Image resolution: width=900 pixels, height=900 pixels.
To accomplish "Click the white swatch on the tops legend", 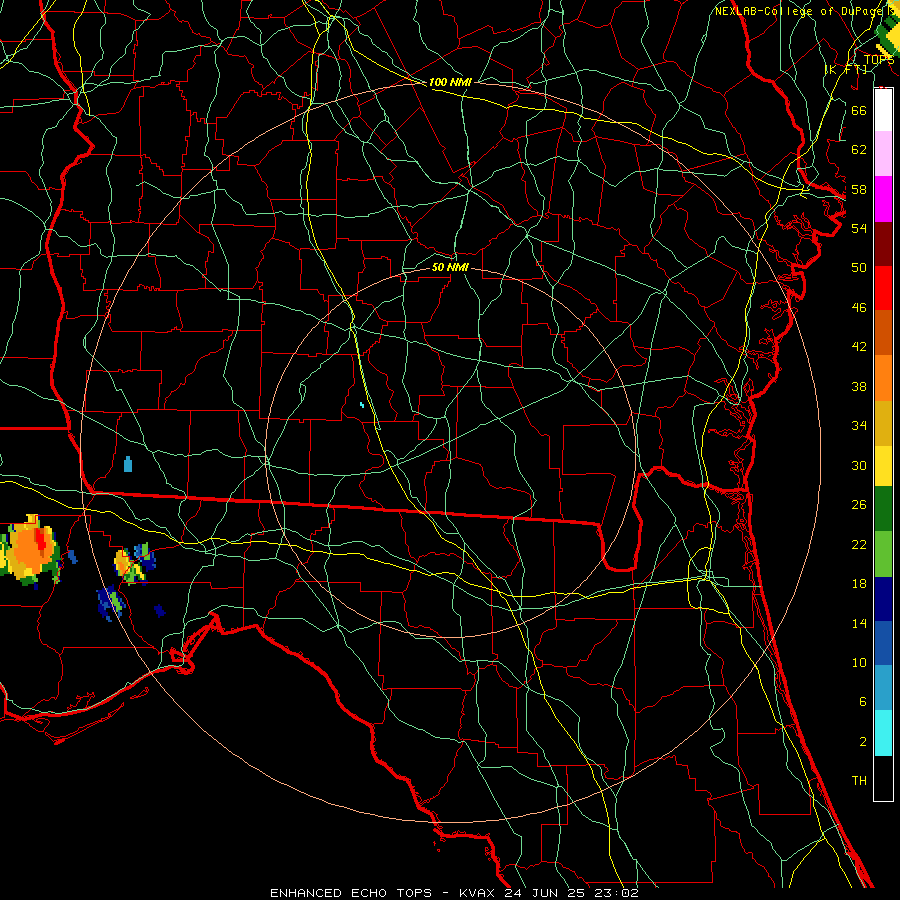I will coord(883,110).
